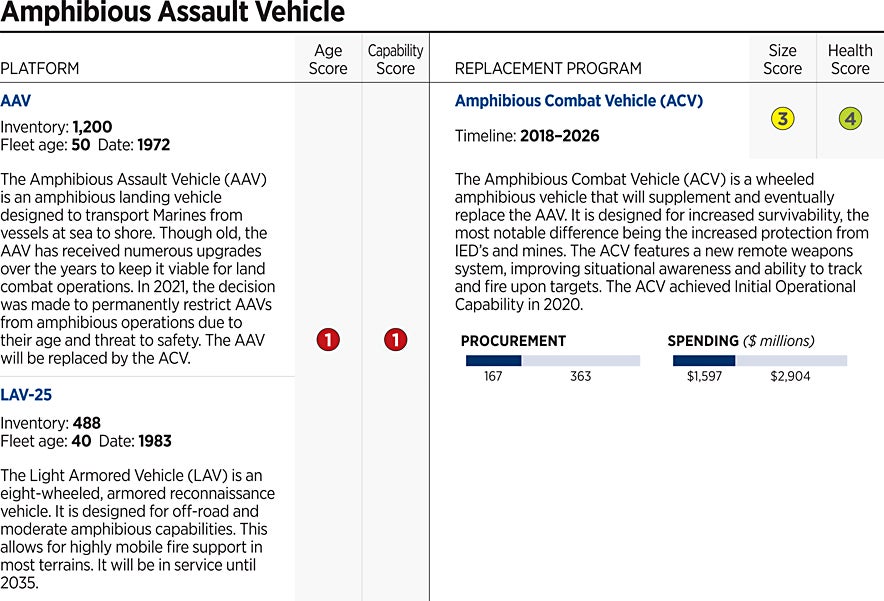884x601 pixels.
Task: Click the Health Score column header
Action: [x=850, y=59]
